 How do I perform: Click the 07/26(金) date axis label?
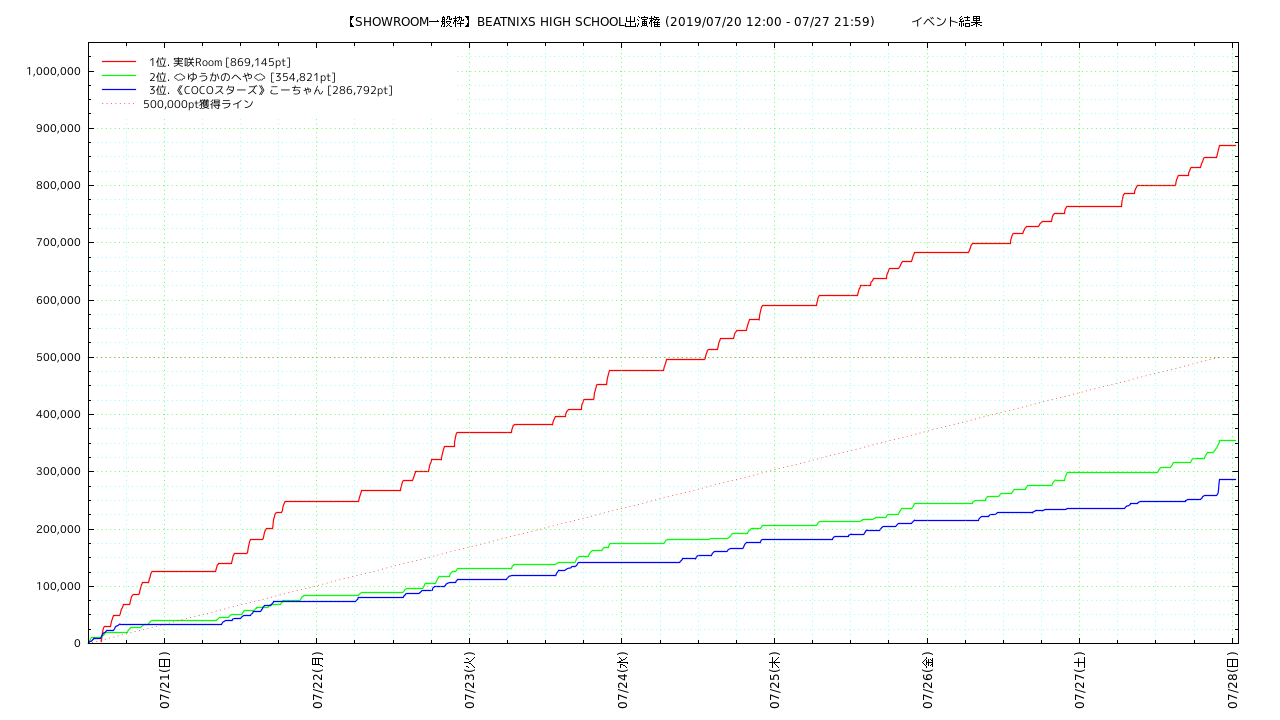pyautogui.click(x=927, y=681)
